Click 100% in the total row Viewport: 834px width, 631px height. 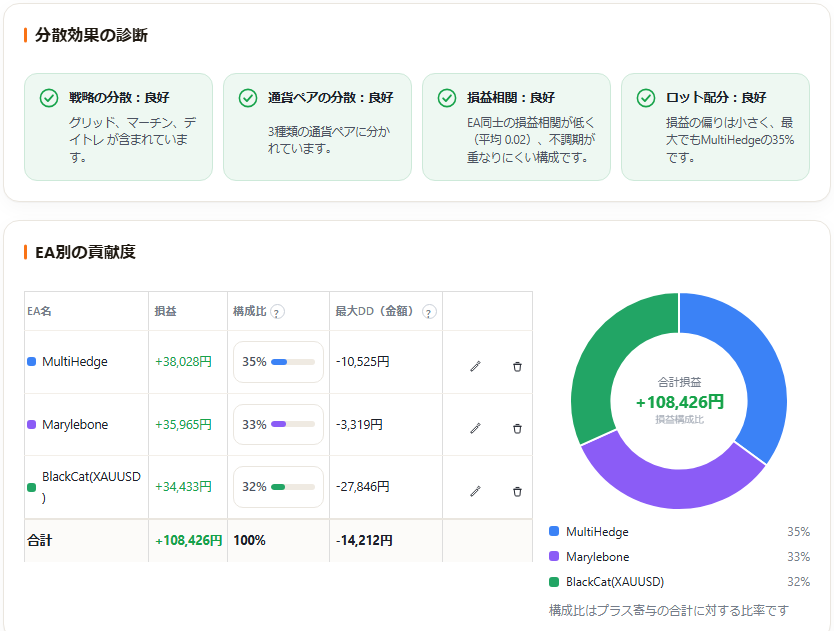[249, 541]
